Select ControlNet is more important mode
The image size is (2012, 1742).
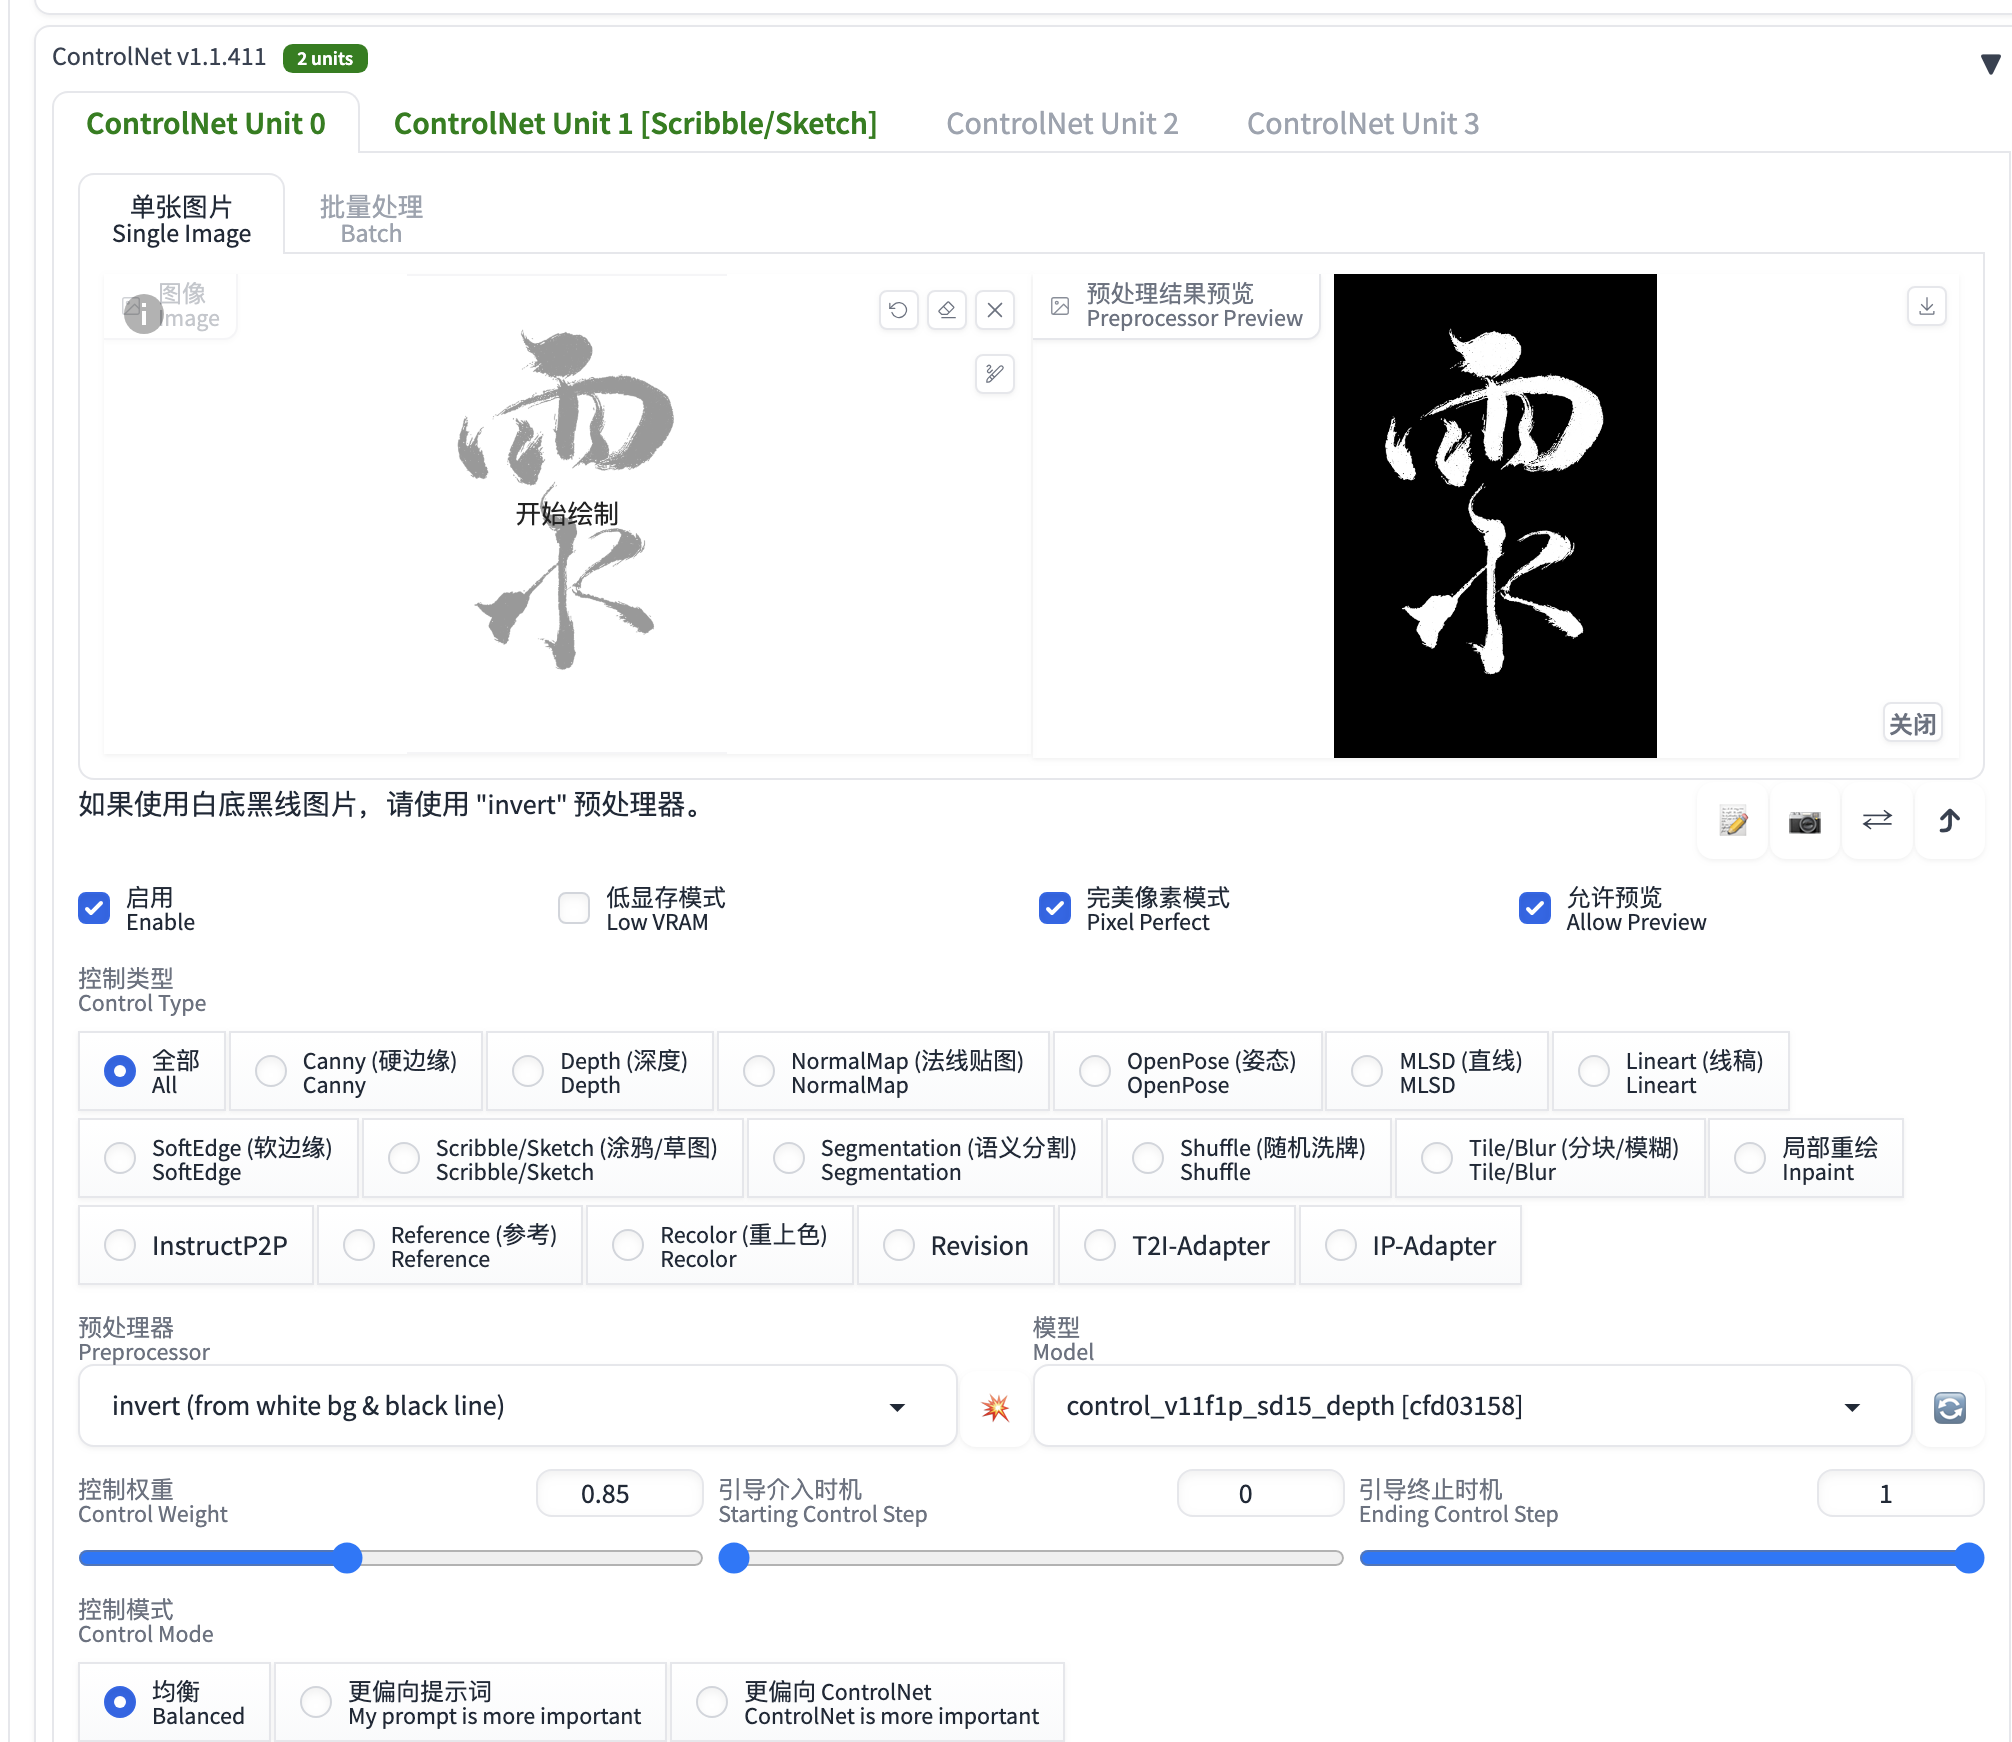point(867,1702)
